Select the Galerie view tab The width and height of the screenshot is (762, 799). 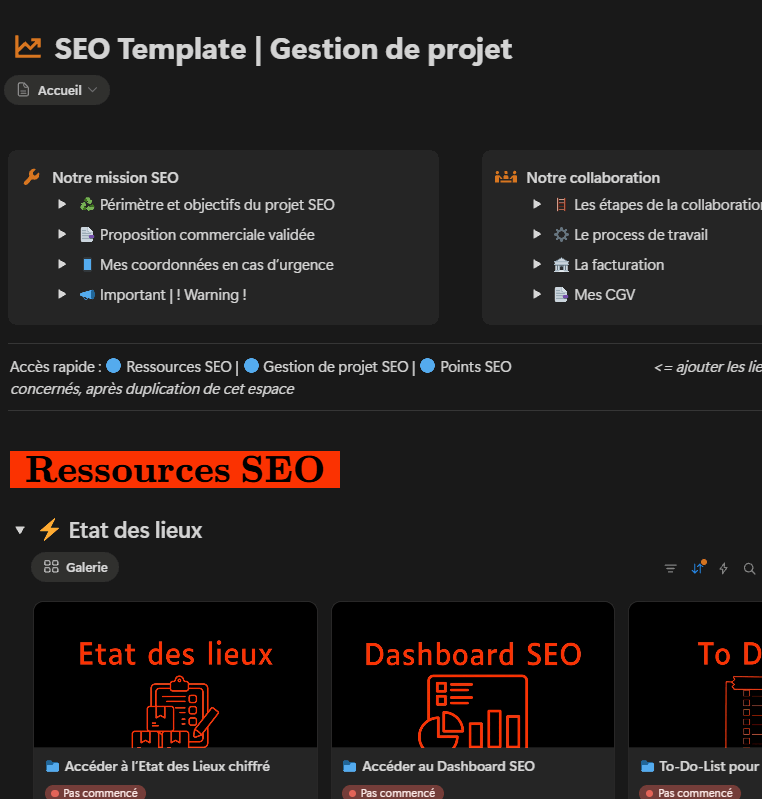[x=75, y=567]
